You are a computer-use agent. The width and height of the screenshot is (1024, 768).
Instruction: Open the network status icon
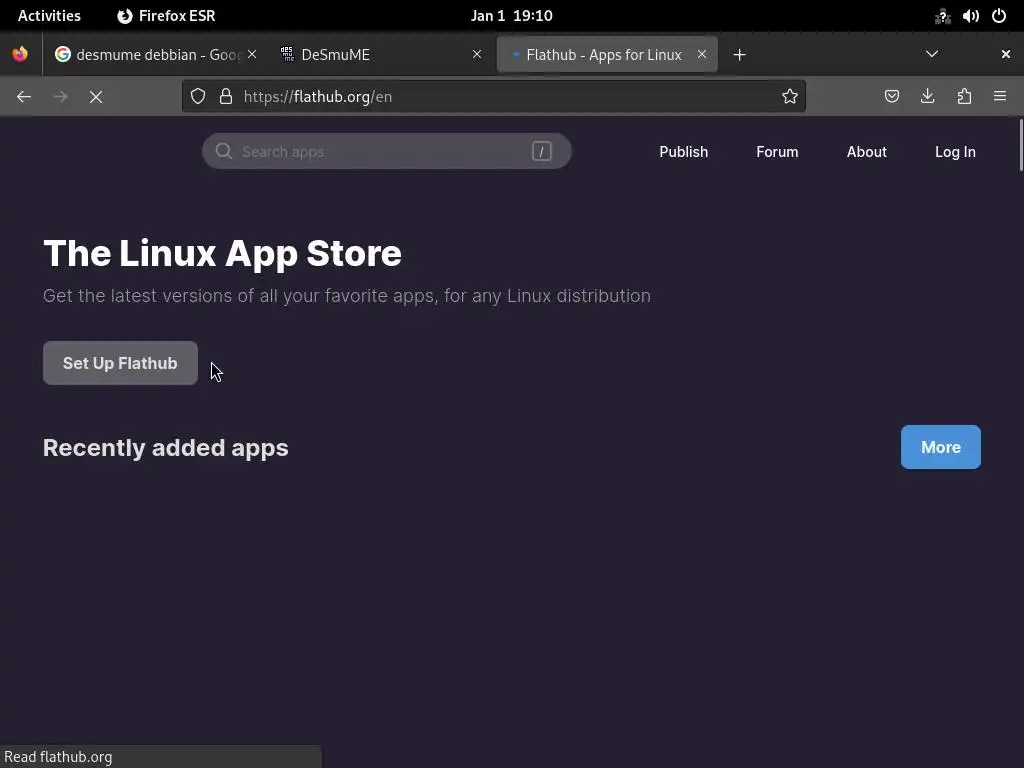(942, 16)
